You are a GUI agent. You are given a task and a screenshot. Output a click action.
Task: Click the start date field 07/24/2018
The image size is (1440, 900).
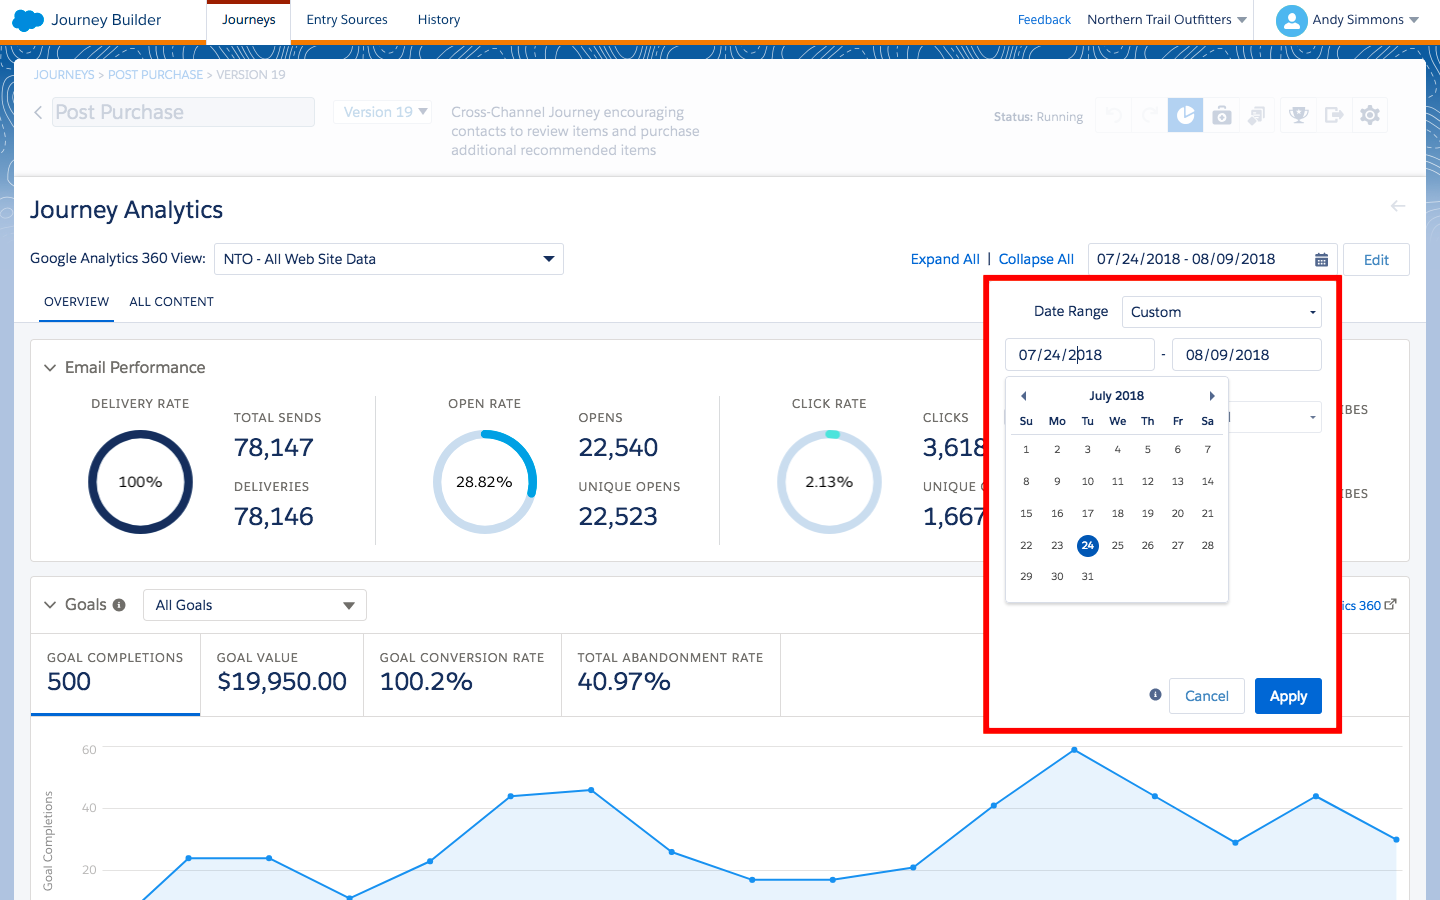coord(1080,355)
